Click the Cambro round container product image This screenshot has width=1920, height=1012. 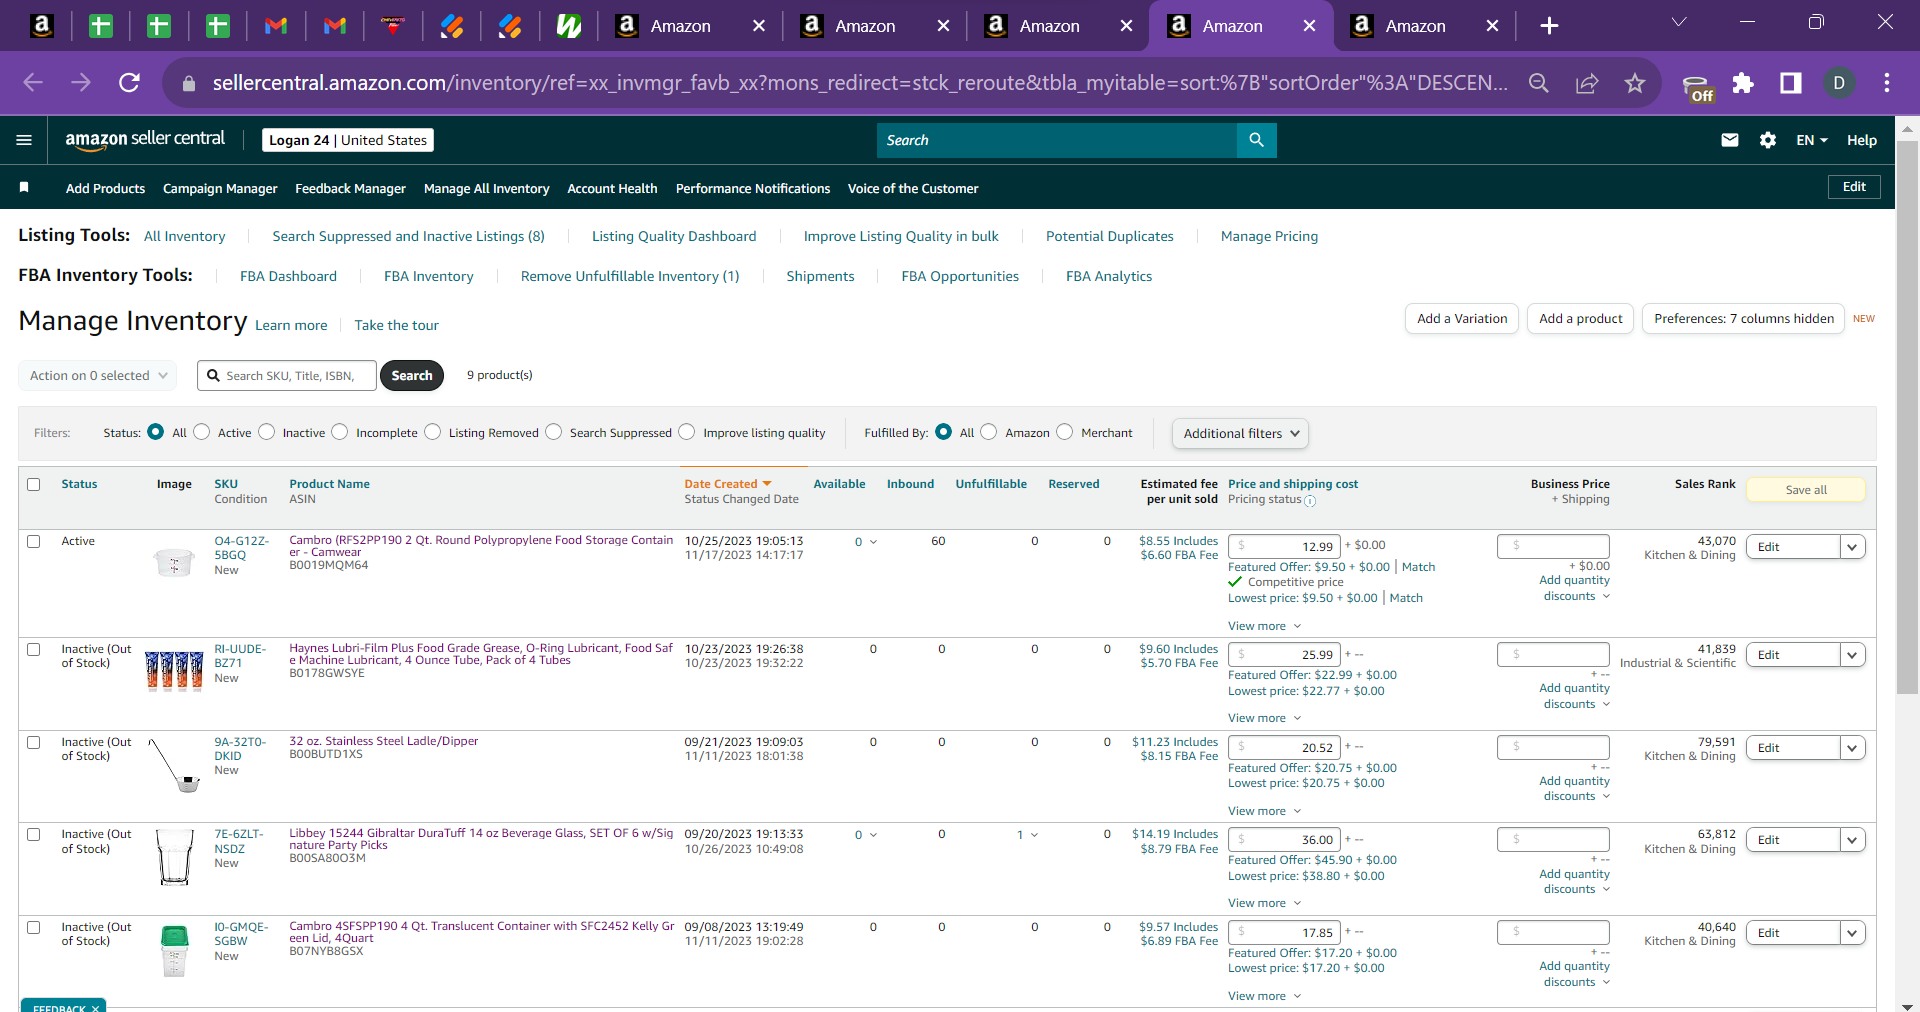174,562
